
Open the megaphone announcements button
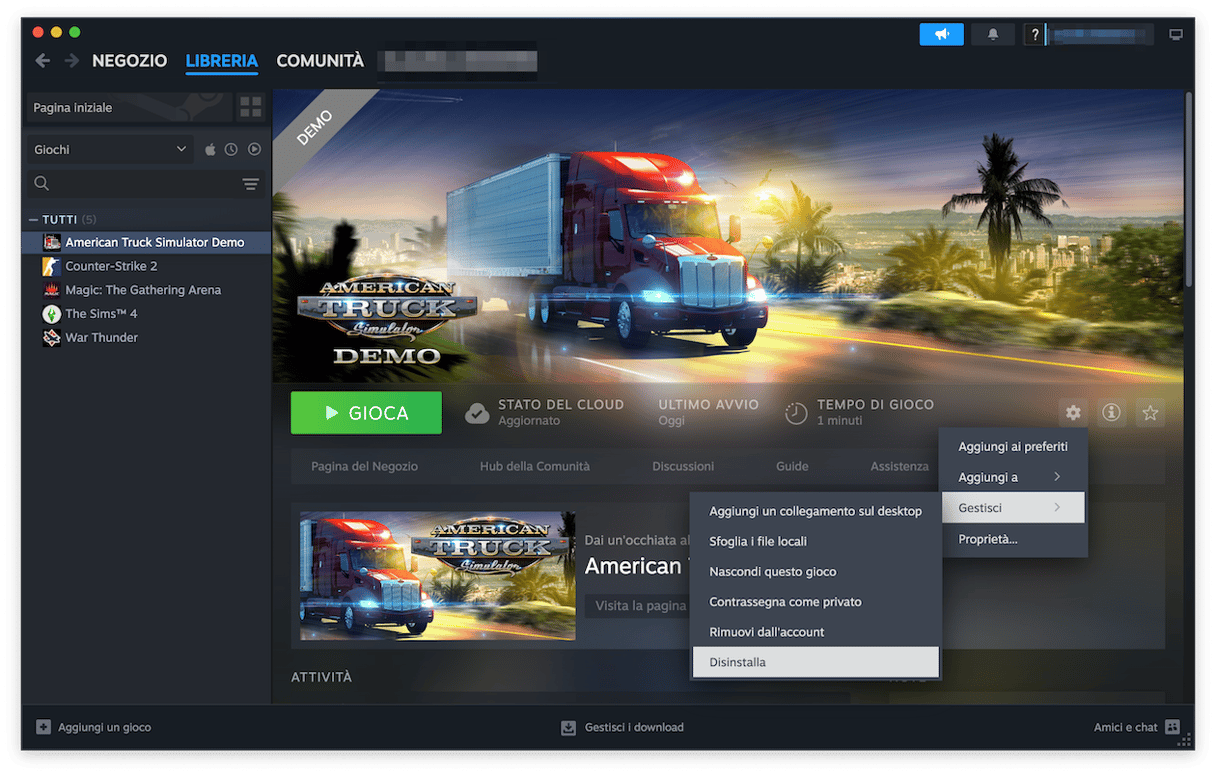(x=941, y=34)
